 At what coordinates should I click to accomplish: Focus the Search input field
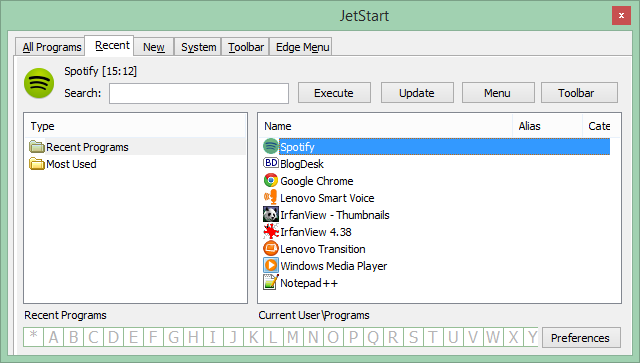tap(199, 94)
